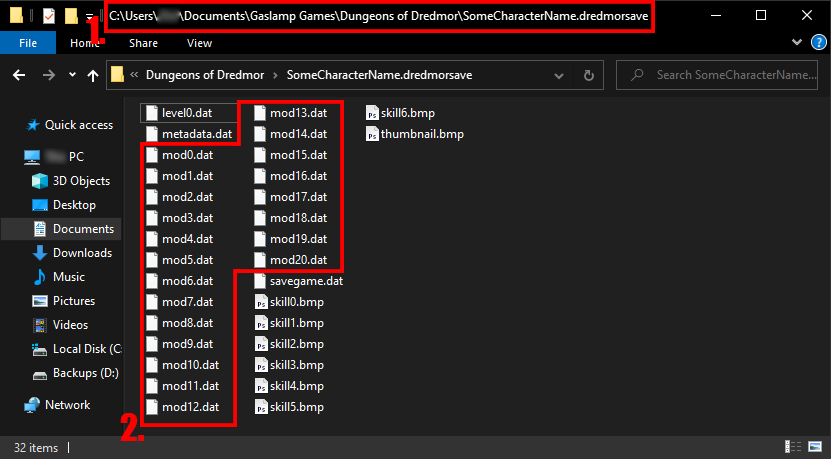Select the savegame.dat file

(x=298, y=281)
